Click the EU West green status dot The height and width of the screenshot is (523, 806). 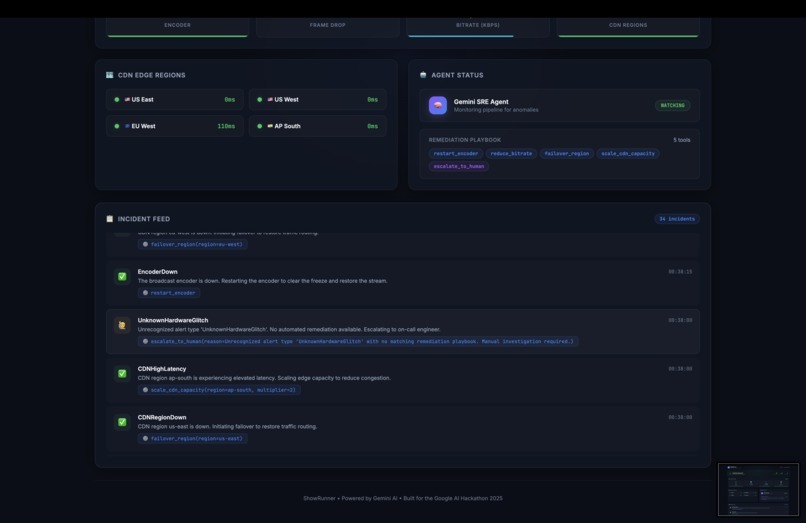[x=117, y=126]
